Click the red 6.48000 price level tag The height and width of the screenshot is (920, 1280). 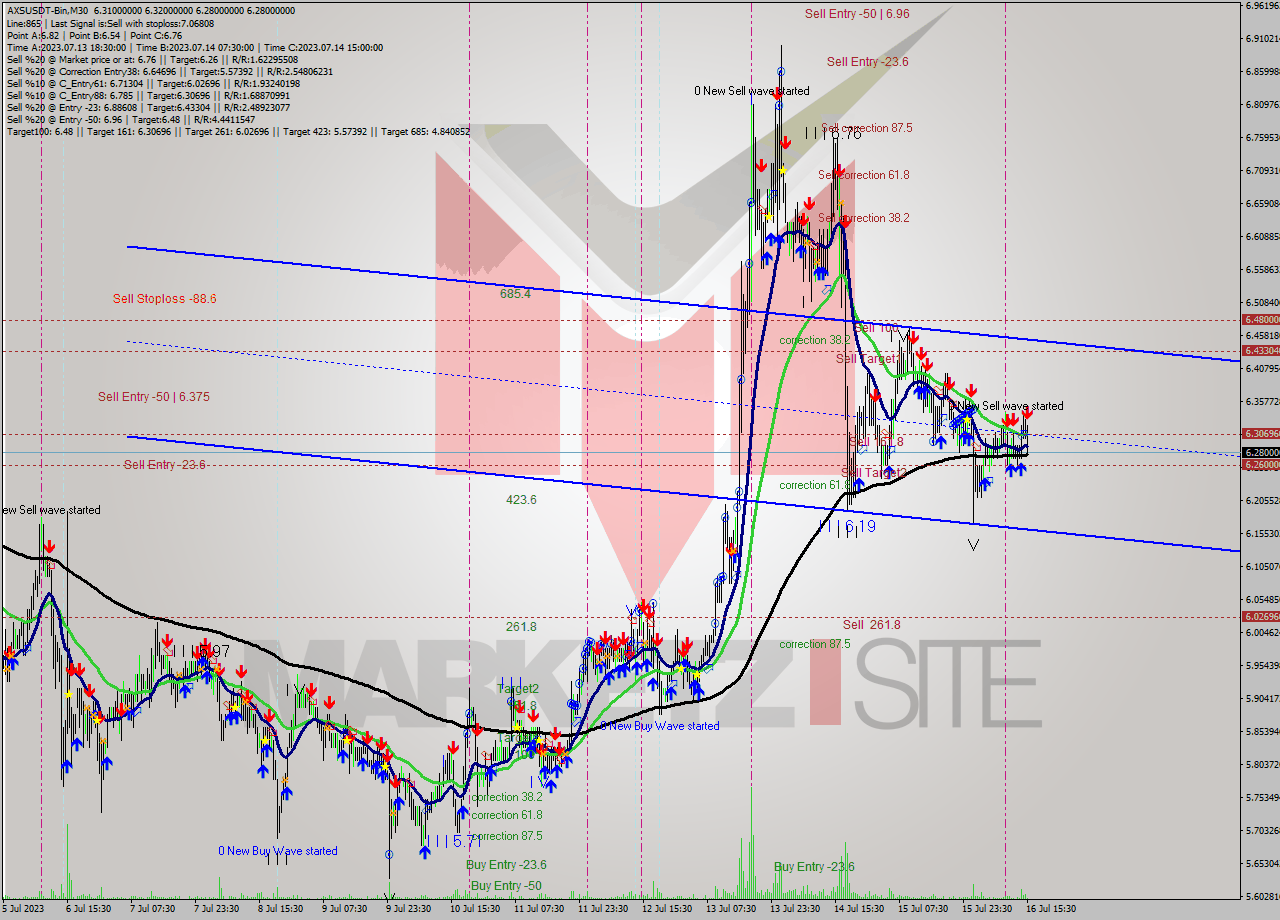[1260, 320]
